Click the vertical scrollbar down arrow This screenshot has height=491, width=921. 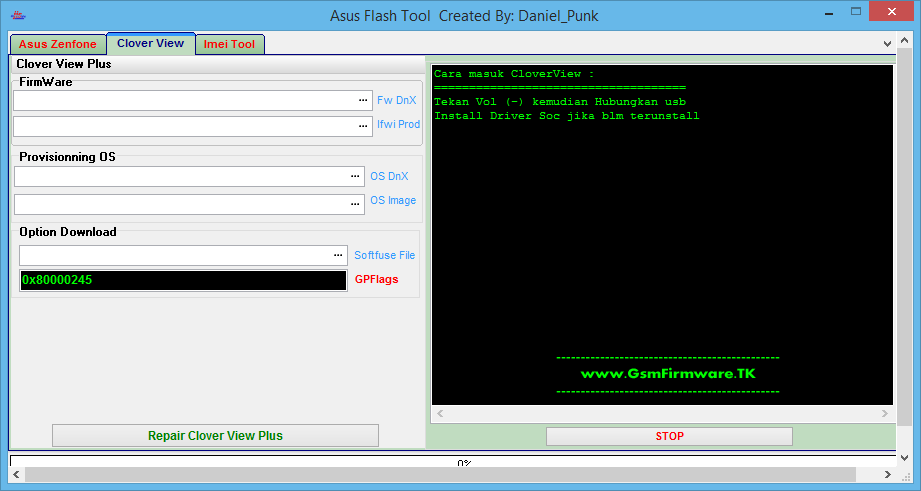tap(905, 458)
